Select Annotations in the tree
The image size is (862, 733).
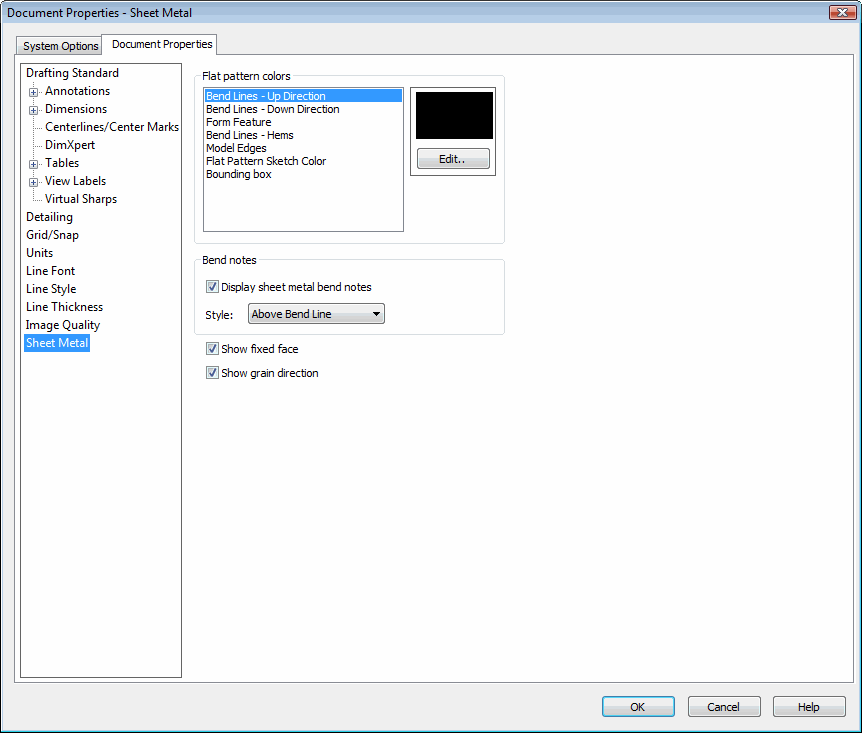click(78, 91)
